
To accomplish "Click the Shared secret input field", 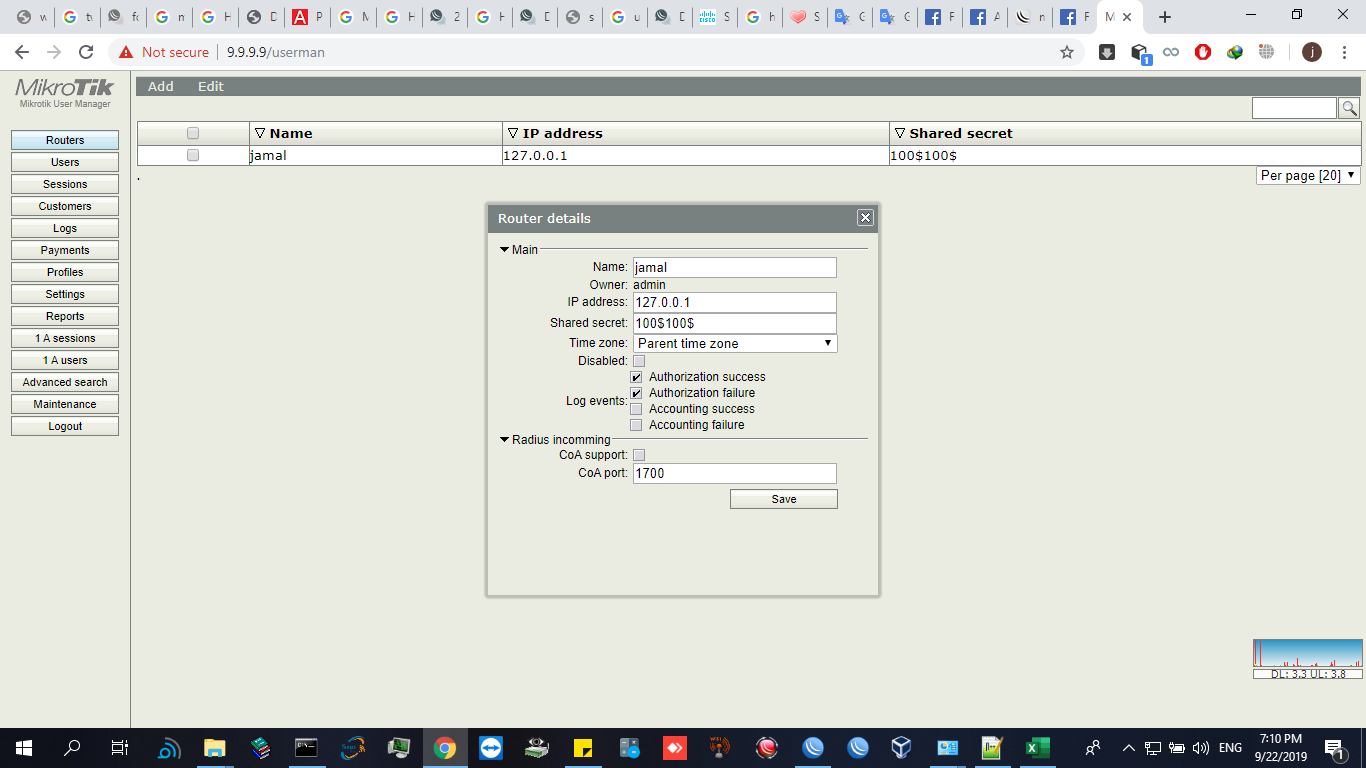I will (x=735, y=323).
